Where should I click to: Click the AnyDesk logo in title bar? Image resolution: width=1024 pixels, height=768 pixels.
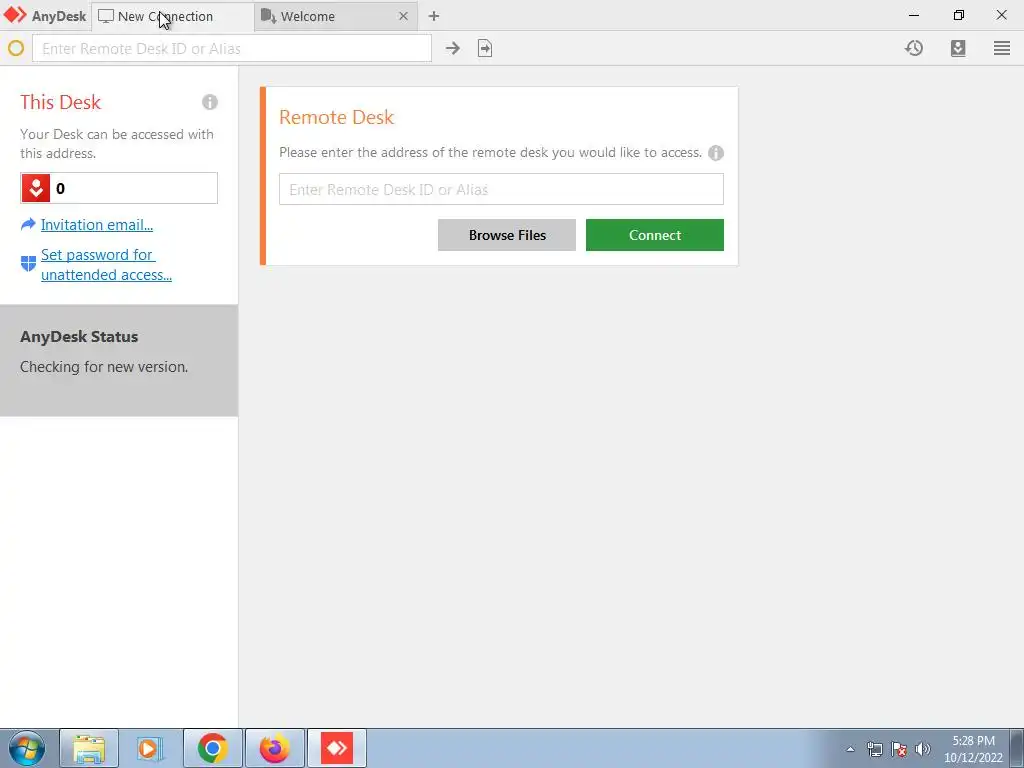pyautogui.click(x=15, y=15)
